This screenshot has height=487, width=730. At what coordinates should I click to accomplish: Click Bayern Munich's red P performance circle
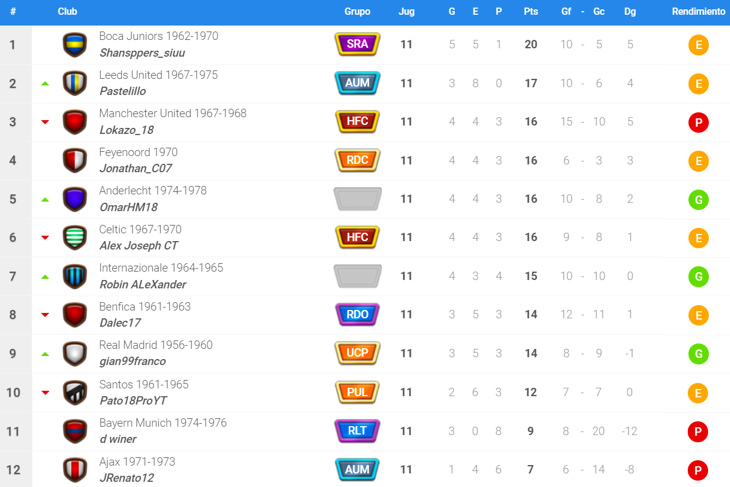click(698, 431)
